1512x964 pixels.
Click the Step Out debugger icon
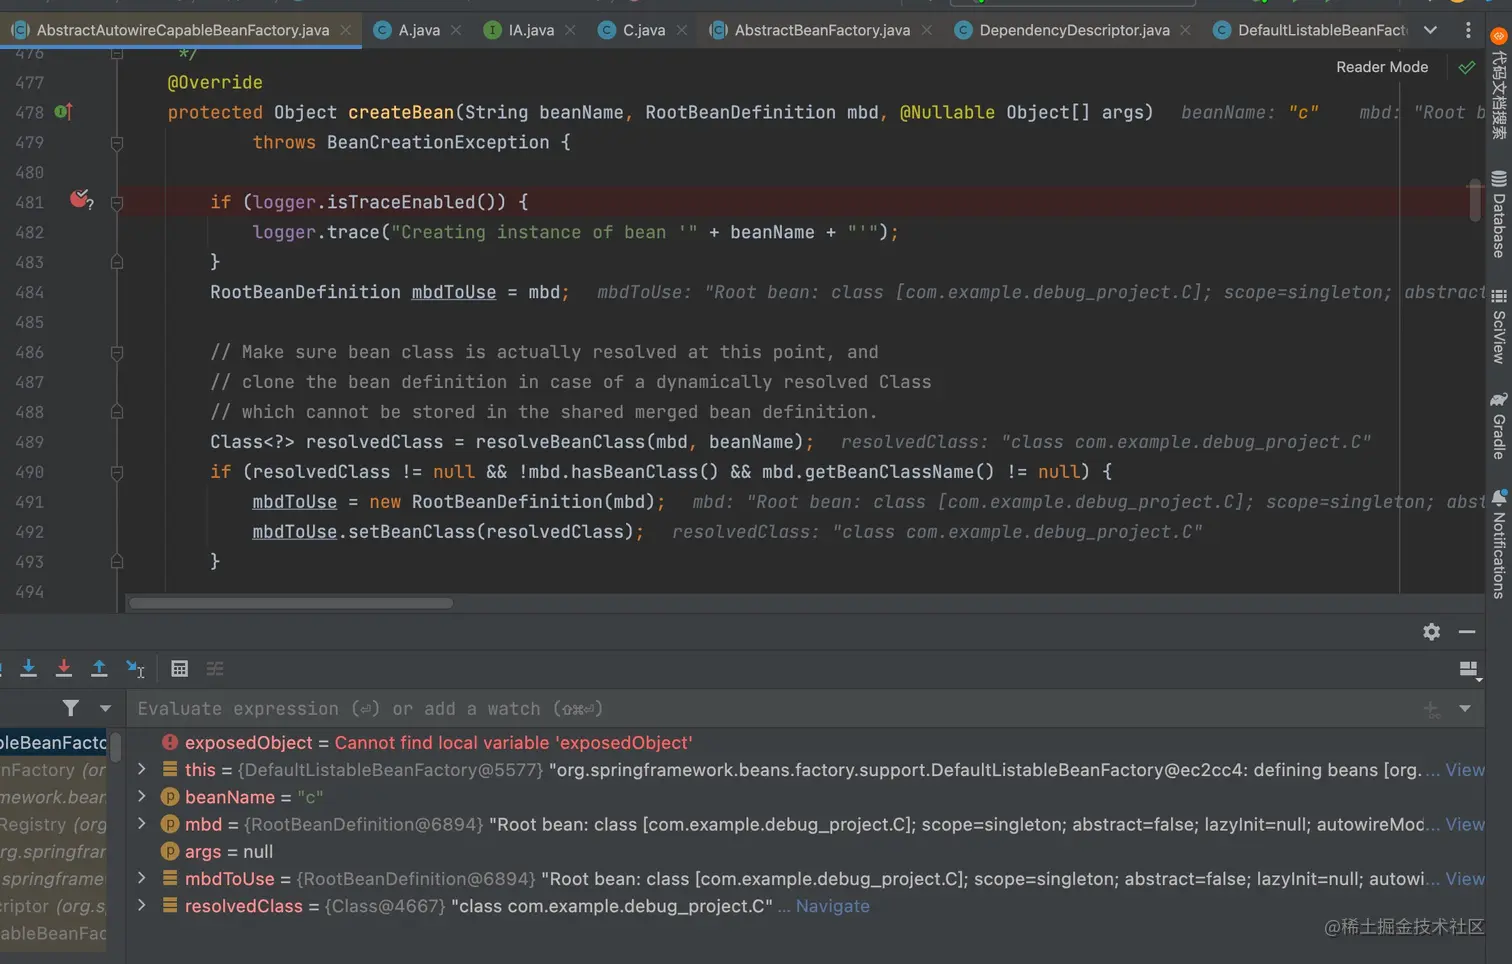click(x=99, y=668)
